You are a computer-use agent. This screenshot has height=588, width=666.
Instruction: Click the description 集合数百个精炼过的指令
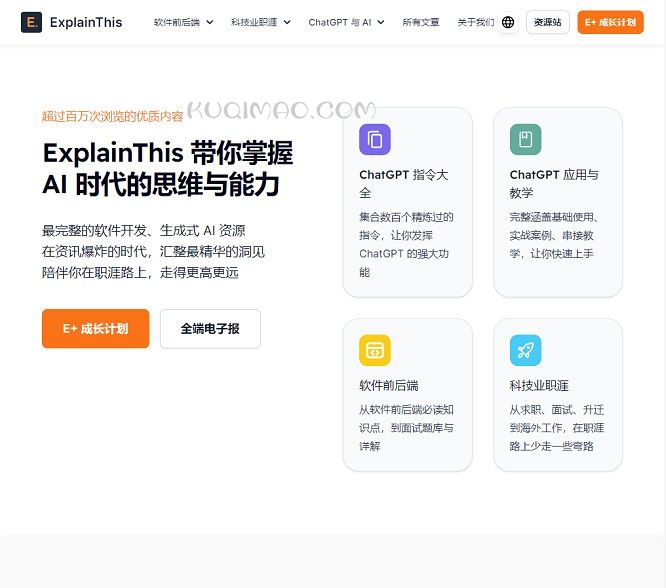click(406, 244)
